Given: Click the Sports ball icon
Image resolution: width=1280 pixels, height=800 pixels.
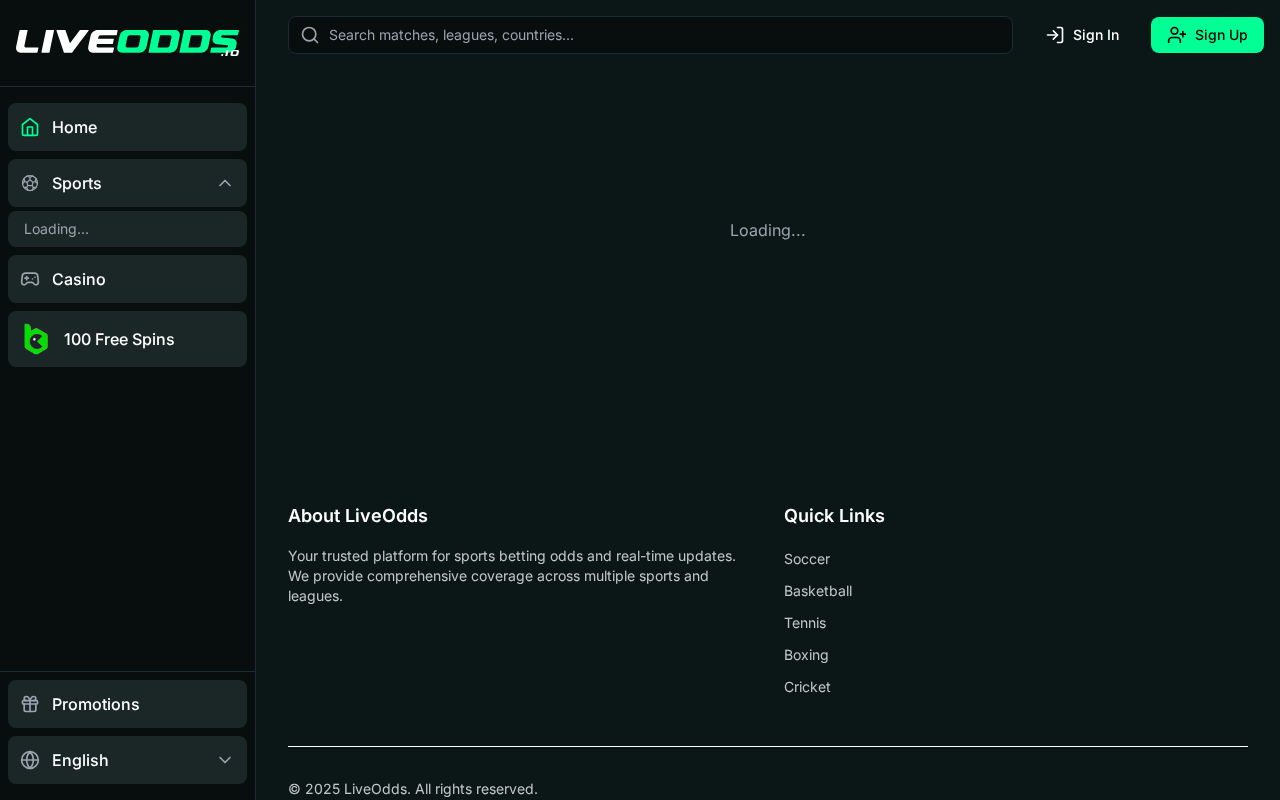Looking at the screenshot, I should [30, 183].
